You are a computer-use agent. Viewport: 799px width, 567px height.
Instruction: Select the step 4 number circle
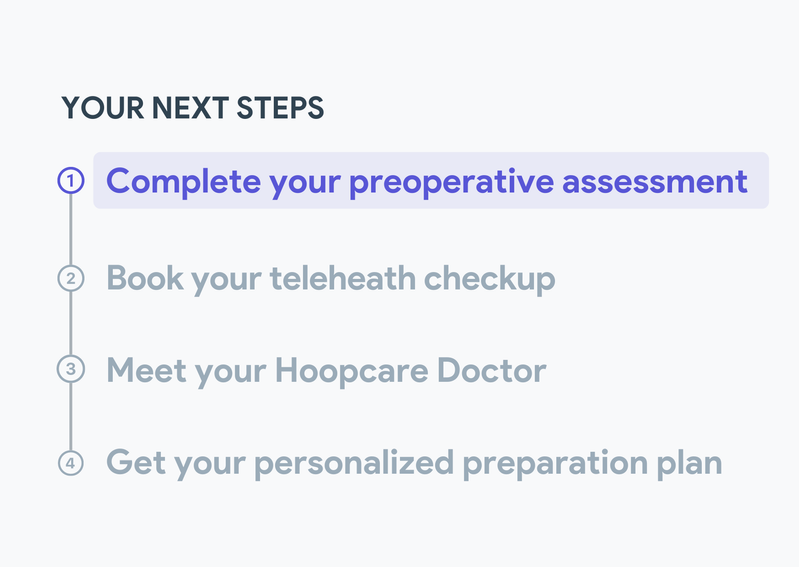[x=70, y=463]
